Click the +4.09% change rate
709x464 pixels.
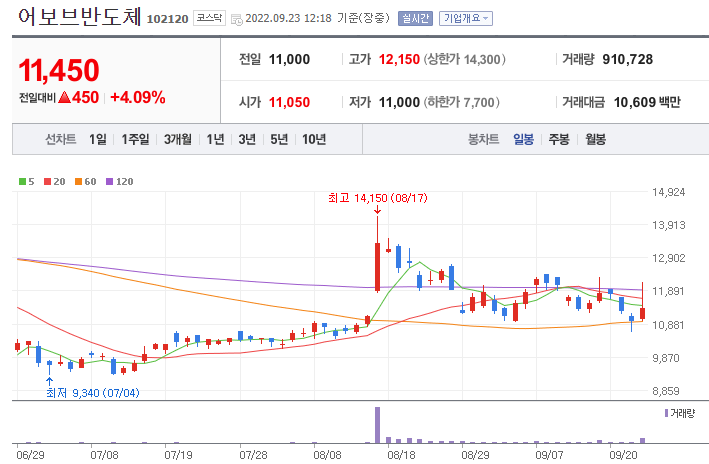[138, 97]
